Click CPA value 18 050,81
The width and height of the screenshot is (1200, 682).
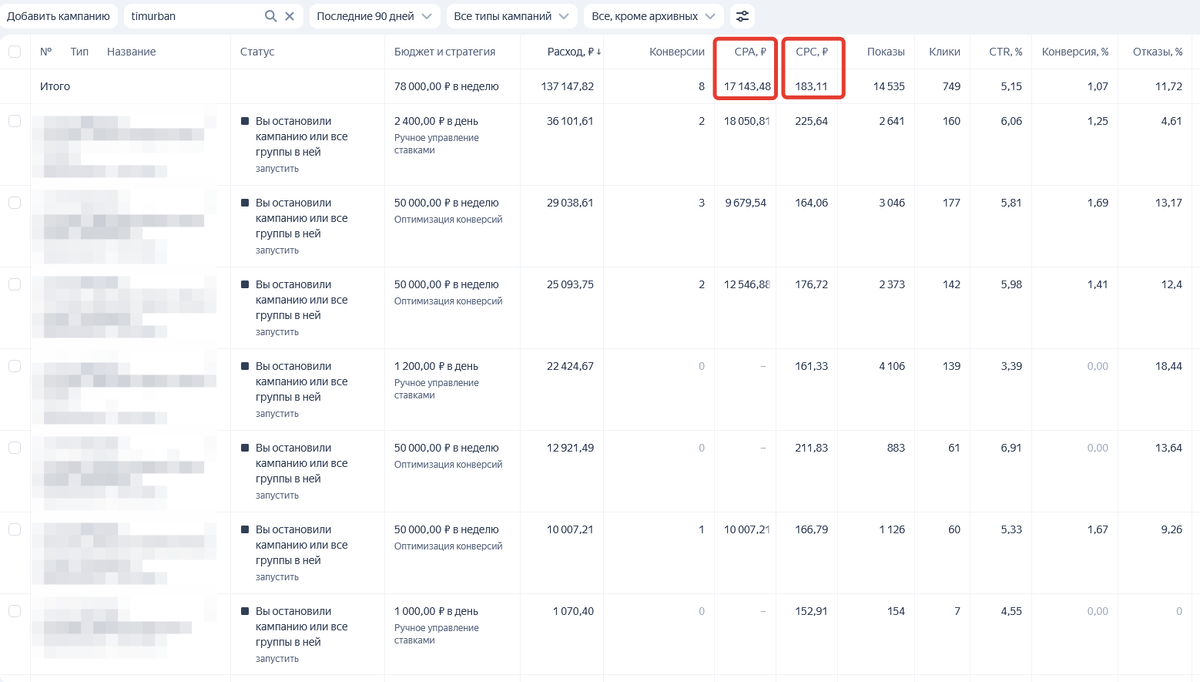[x=747, y=121]
